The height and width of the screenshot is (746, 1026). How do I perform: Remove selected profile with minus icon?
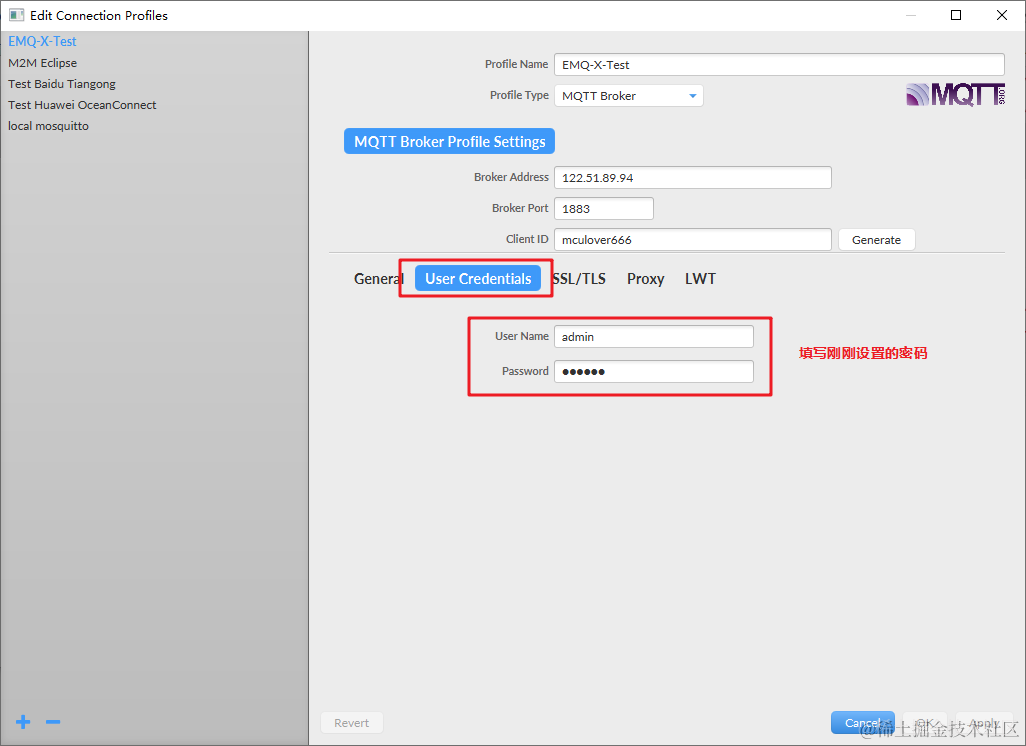pos(53,722)
